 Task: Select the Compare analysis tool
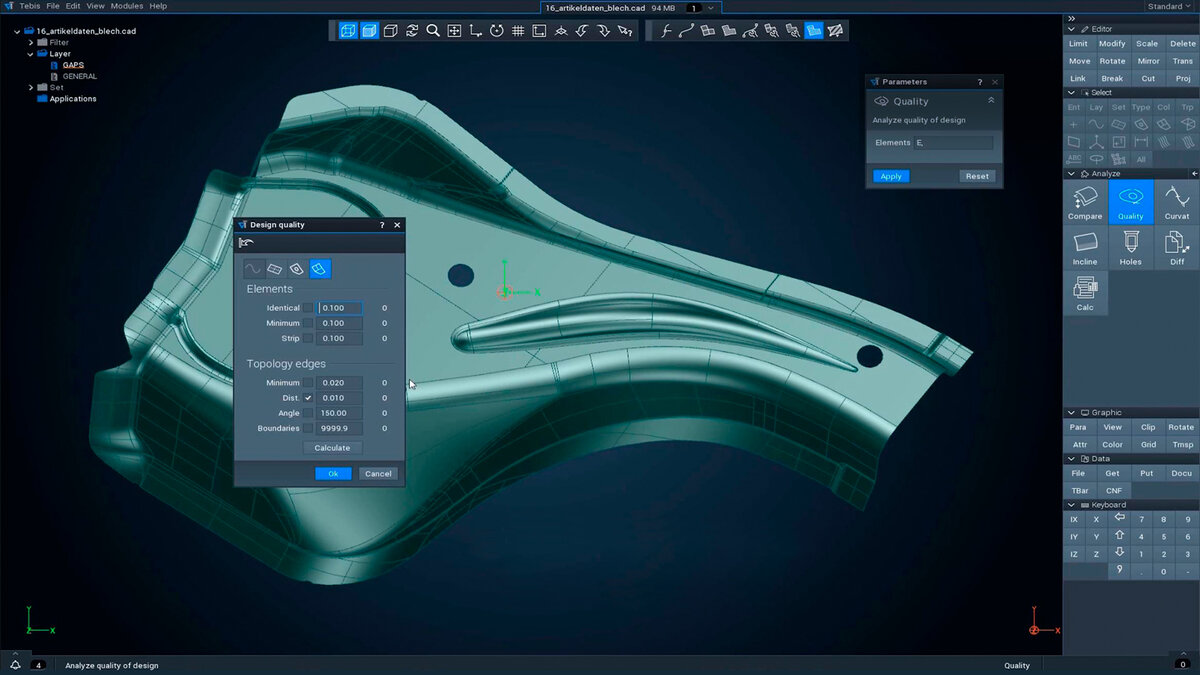pos(1085,201)
